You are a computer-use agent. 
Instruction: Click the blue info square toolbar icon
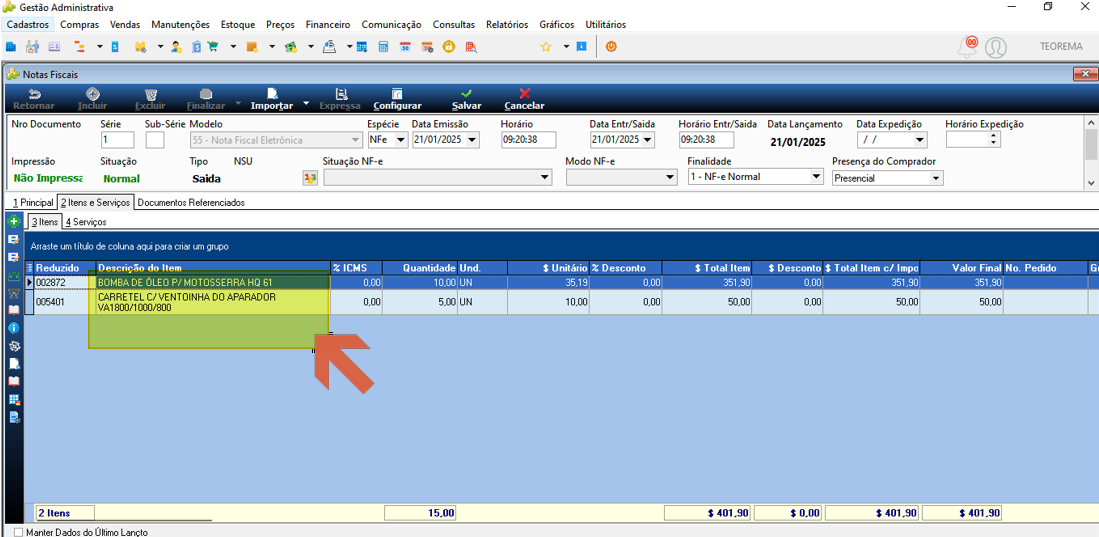(581, 47)
